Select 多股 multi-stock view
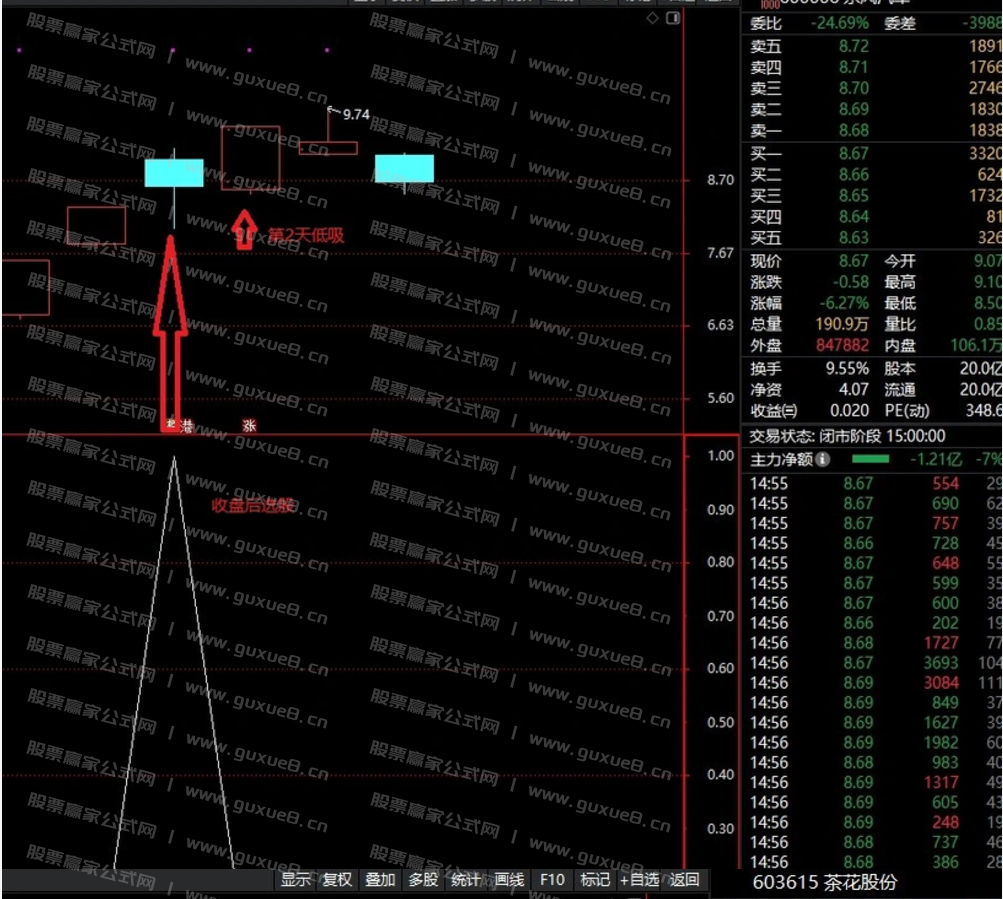Screen dimensions: 1003x899 coord(423,880)
